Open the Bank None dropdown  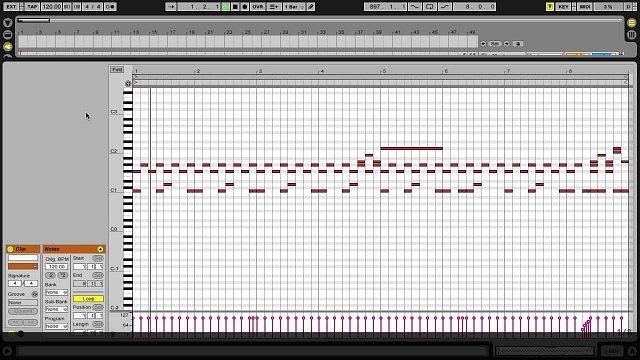pyautogui.click(x=56, y=293)
